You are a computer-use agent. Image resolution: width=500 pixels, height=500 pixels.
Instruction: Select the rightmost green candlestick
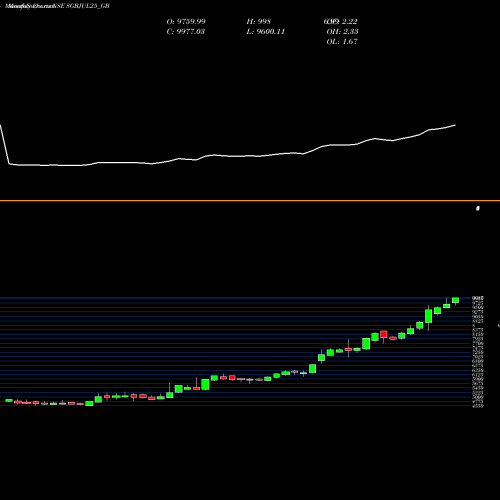coord(455,300)
